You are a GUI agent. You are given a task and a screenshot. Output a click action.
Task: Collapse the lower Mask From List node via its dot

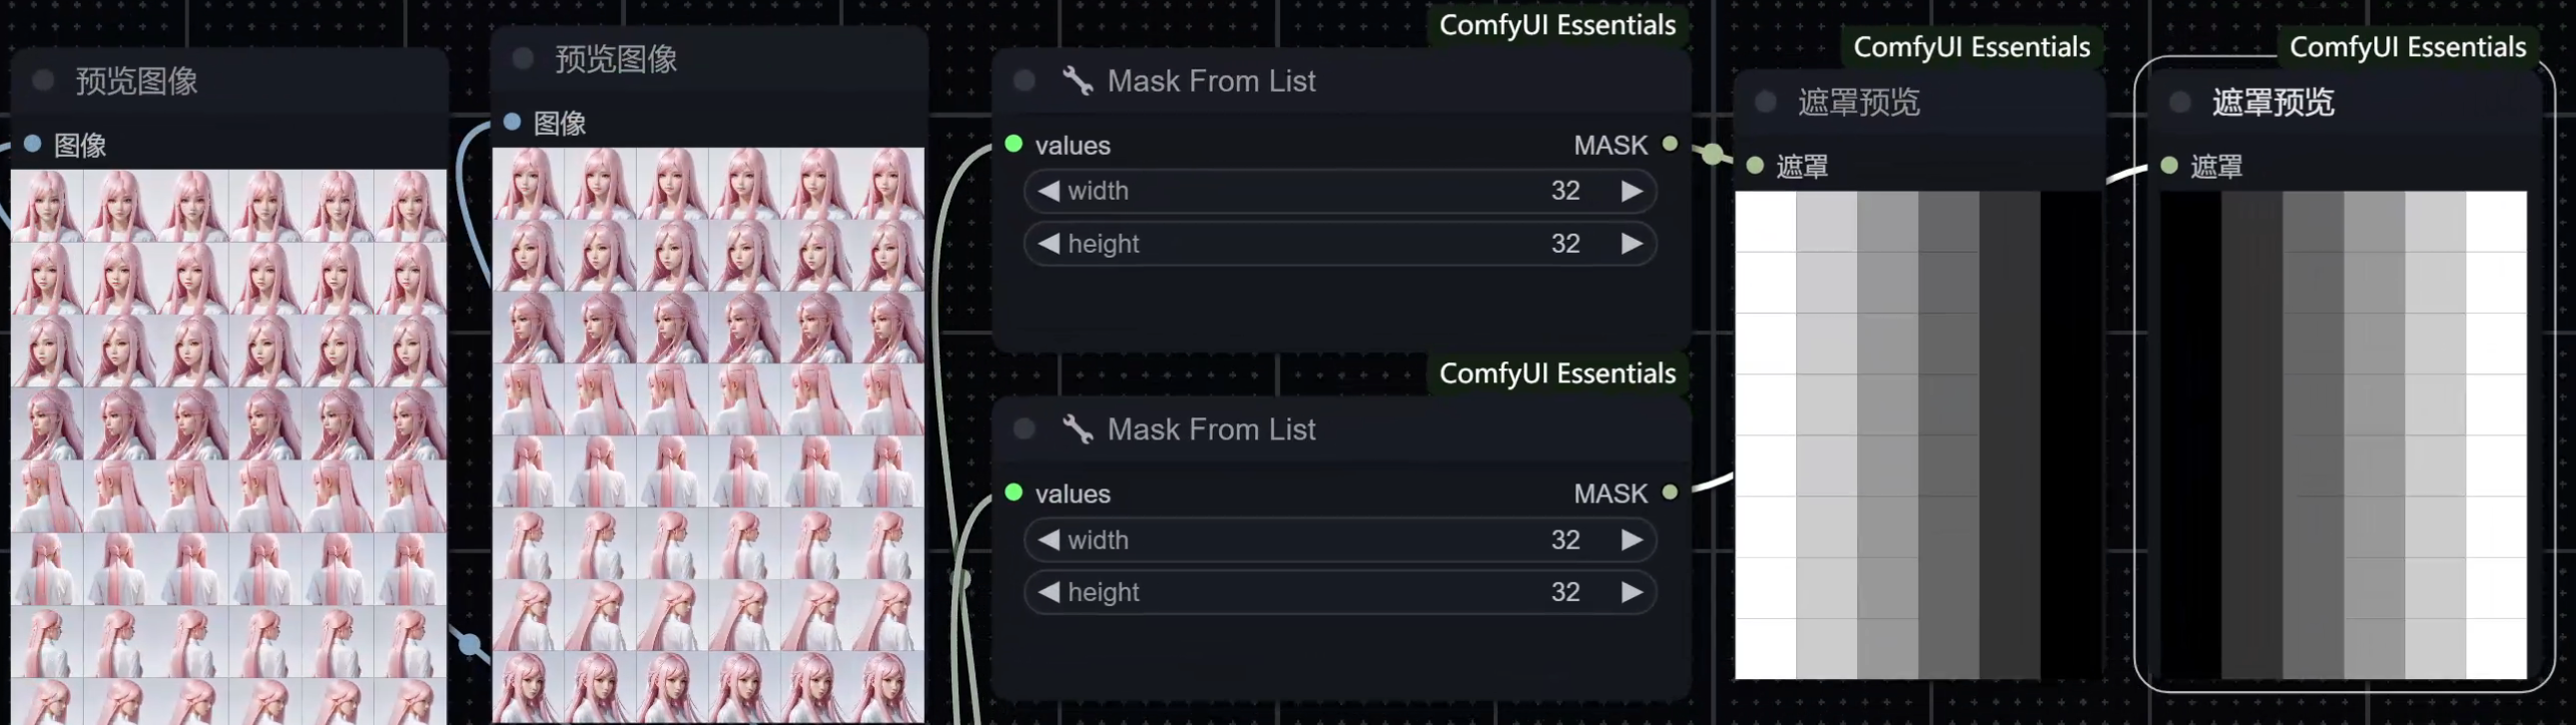[x=1024, y=429]
